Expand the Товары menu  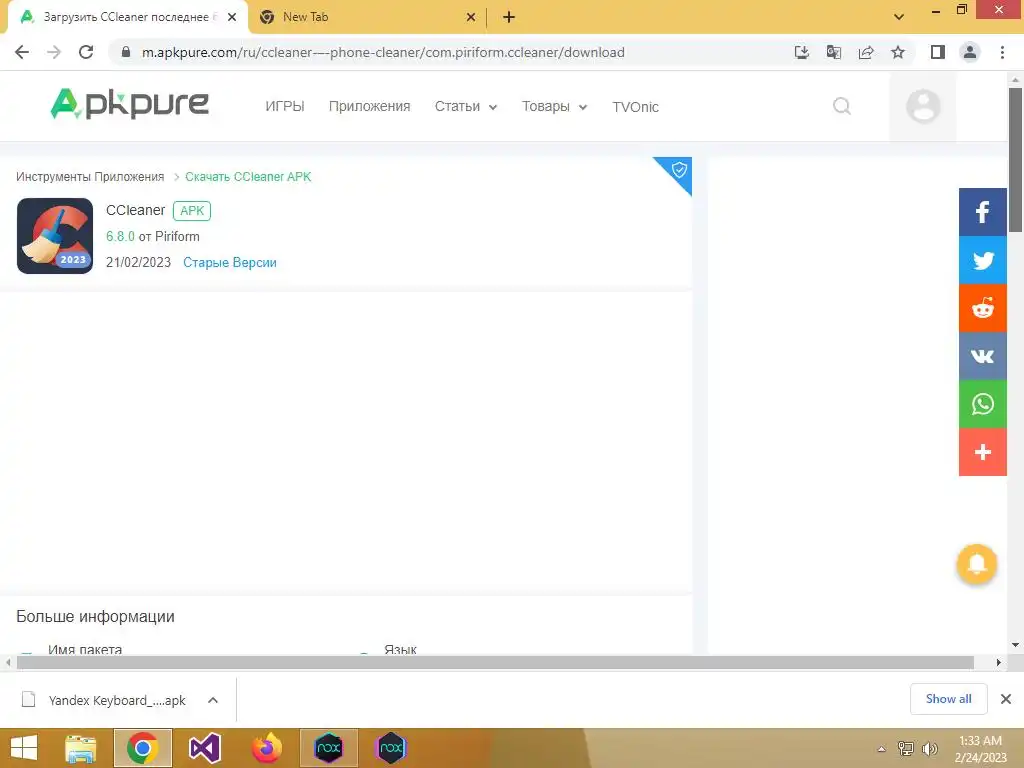[x=554, y=106]
